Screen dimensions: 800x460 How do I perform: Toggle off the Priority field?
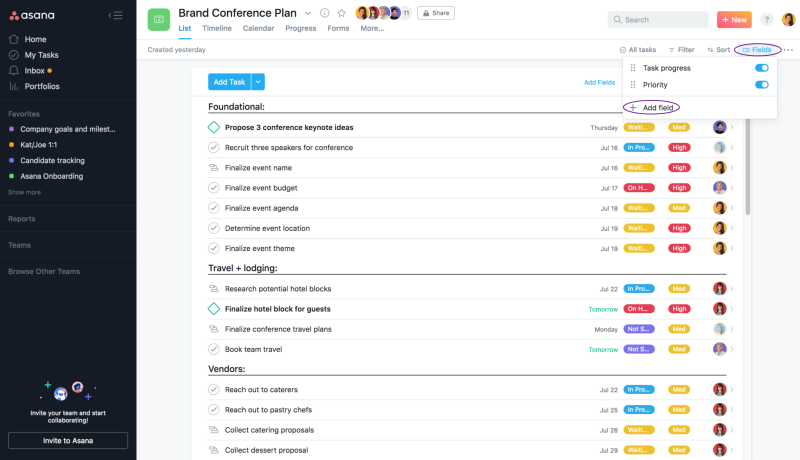coord(762,85)
